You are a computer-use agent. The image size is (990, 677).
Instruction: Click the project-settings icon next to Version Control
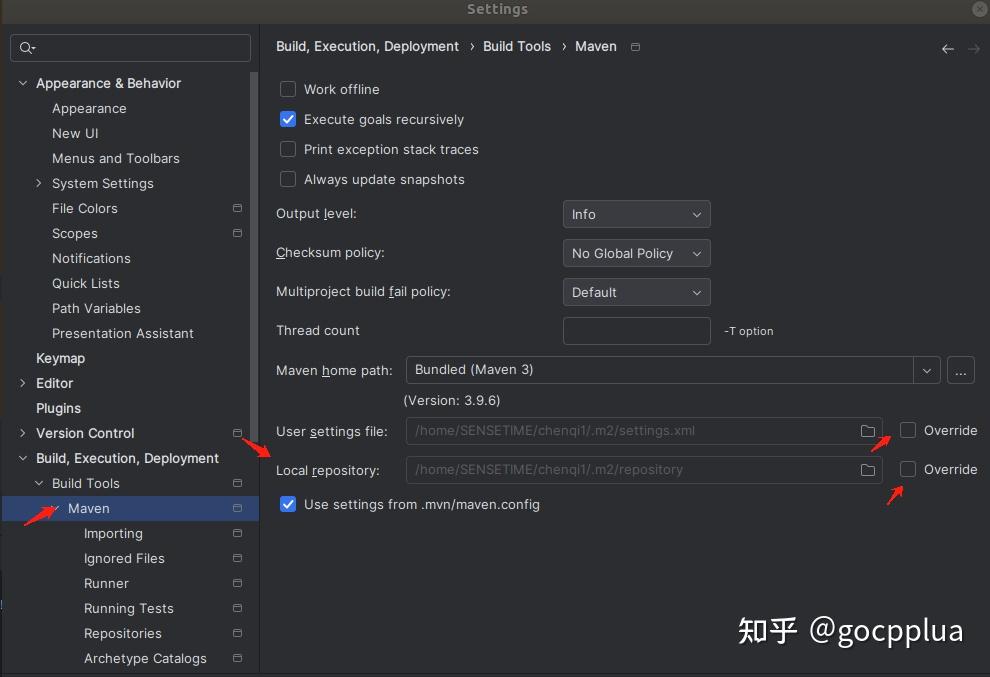click(237, 433)
